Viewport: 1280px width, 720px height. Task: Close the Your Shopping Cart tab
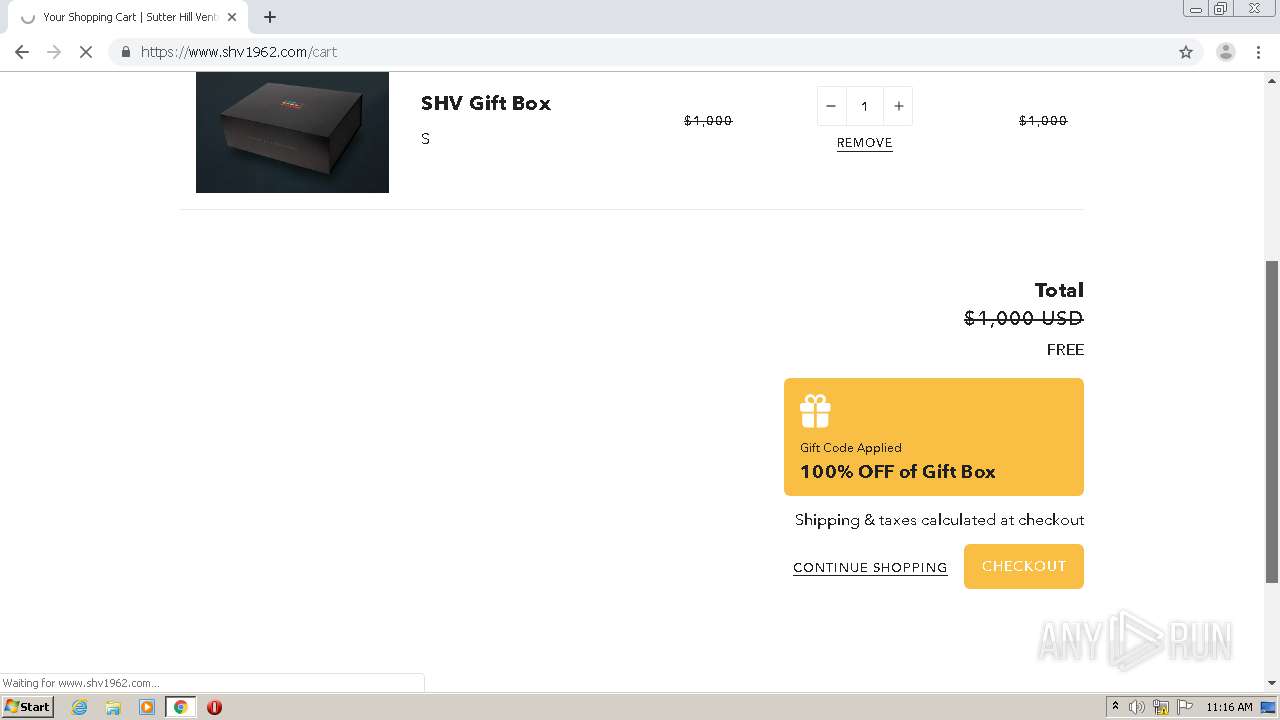(x=232, y=17)
